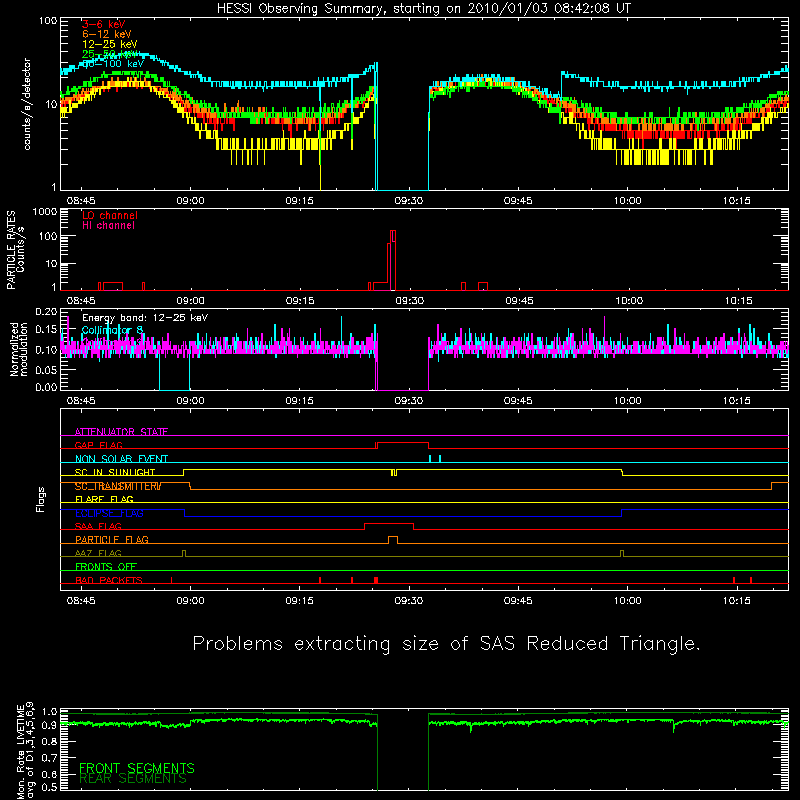Viewport: 800px width, 800px height.
Task: Click the 'PARTICLE RATES Counts/s' axis label
Action: click(x=15, y=250)
